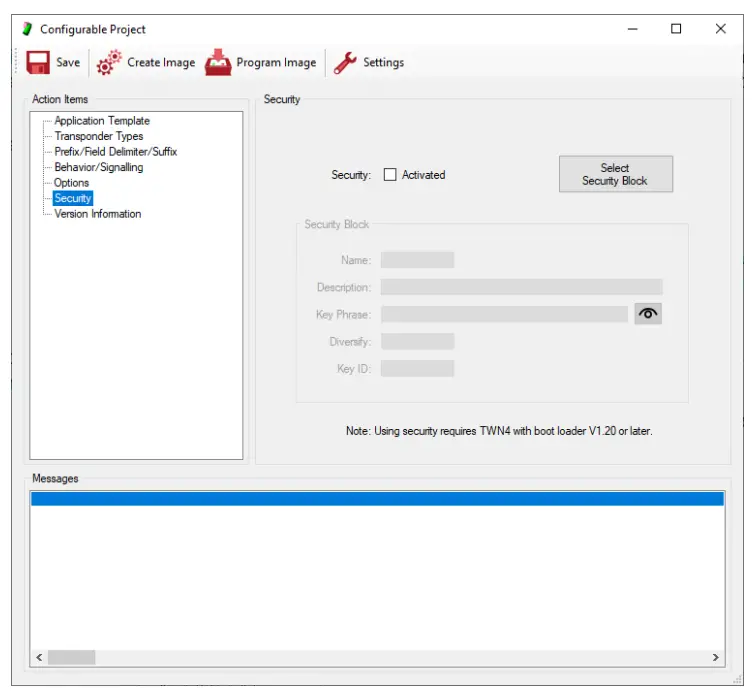The width and height of the screenshot is (752, 694).
Task: Select Version Information tree item
Action: coord(97,214)
